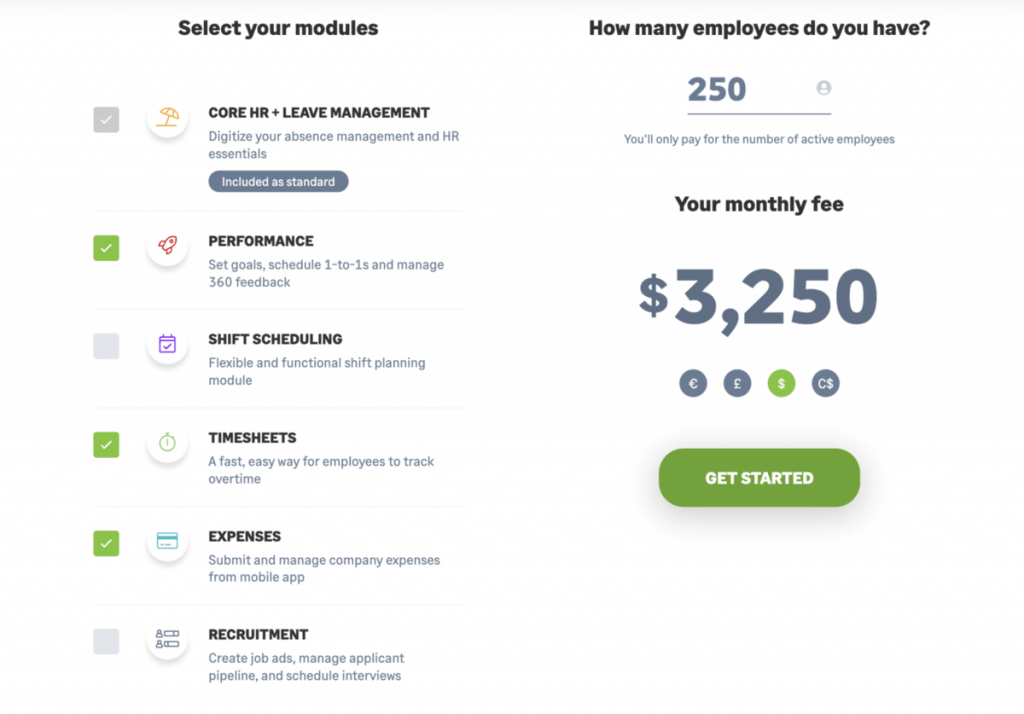The image size is (1024, 714).
Task: Disable the Performance module checkbox
Action: click(x=106, y=247)
